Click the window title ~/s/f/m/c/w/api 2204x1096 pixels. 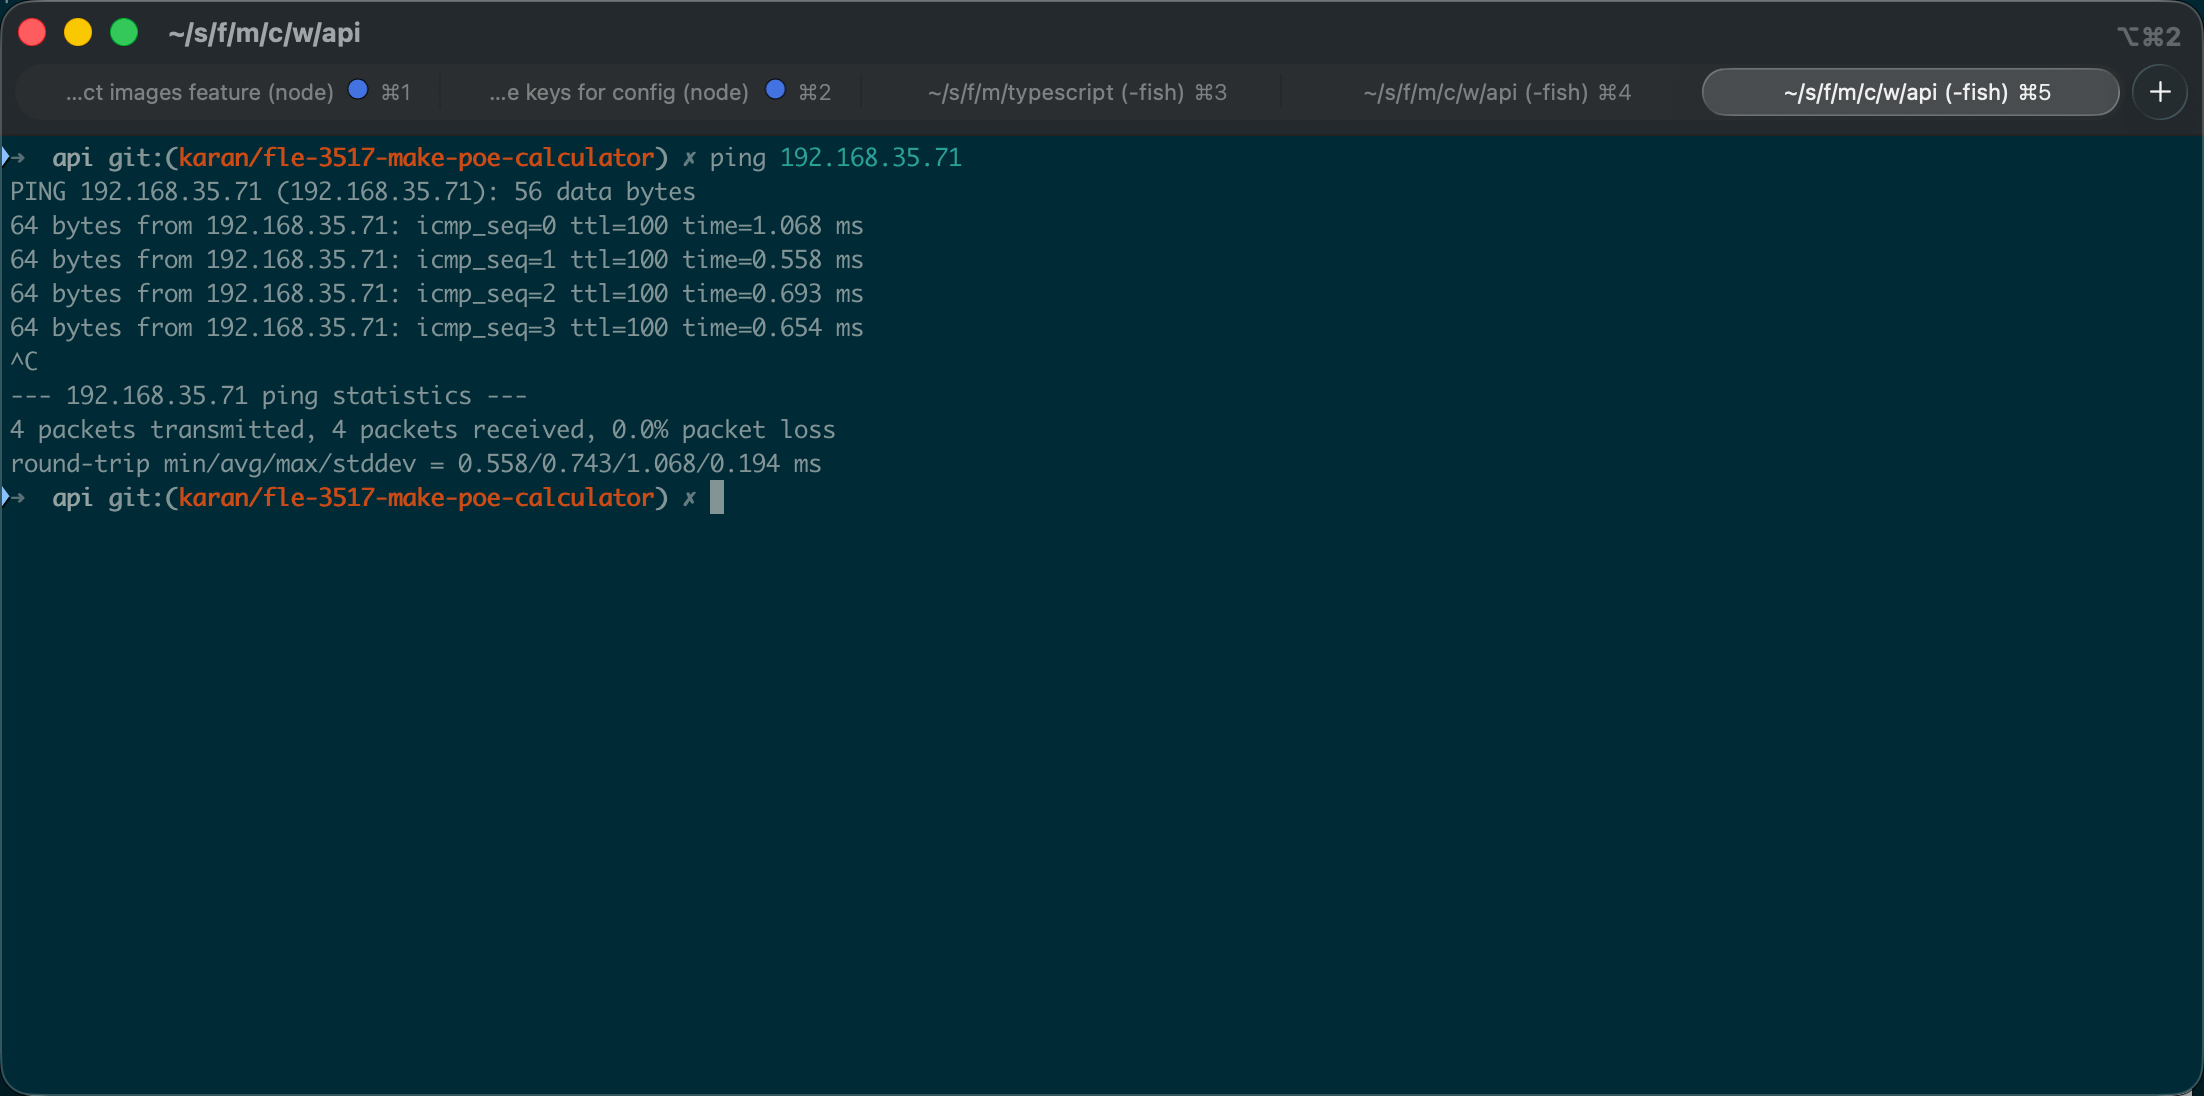pyautogui.click(x=264, y=34)
